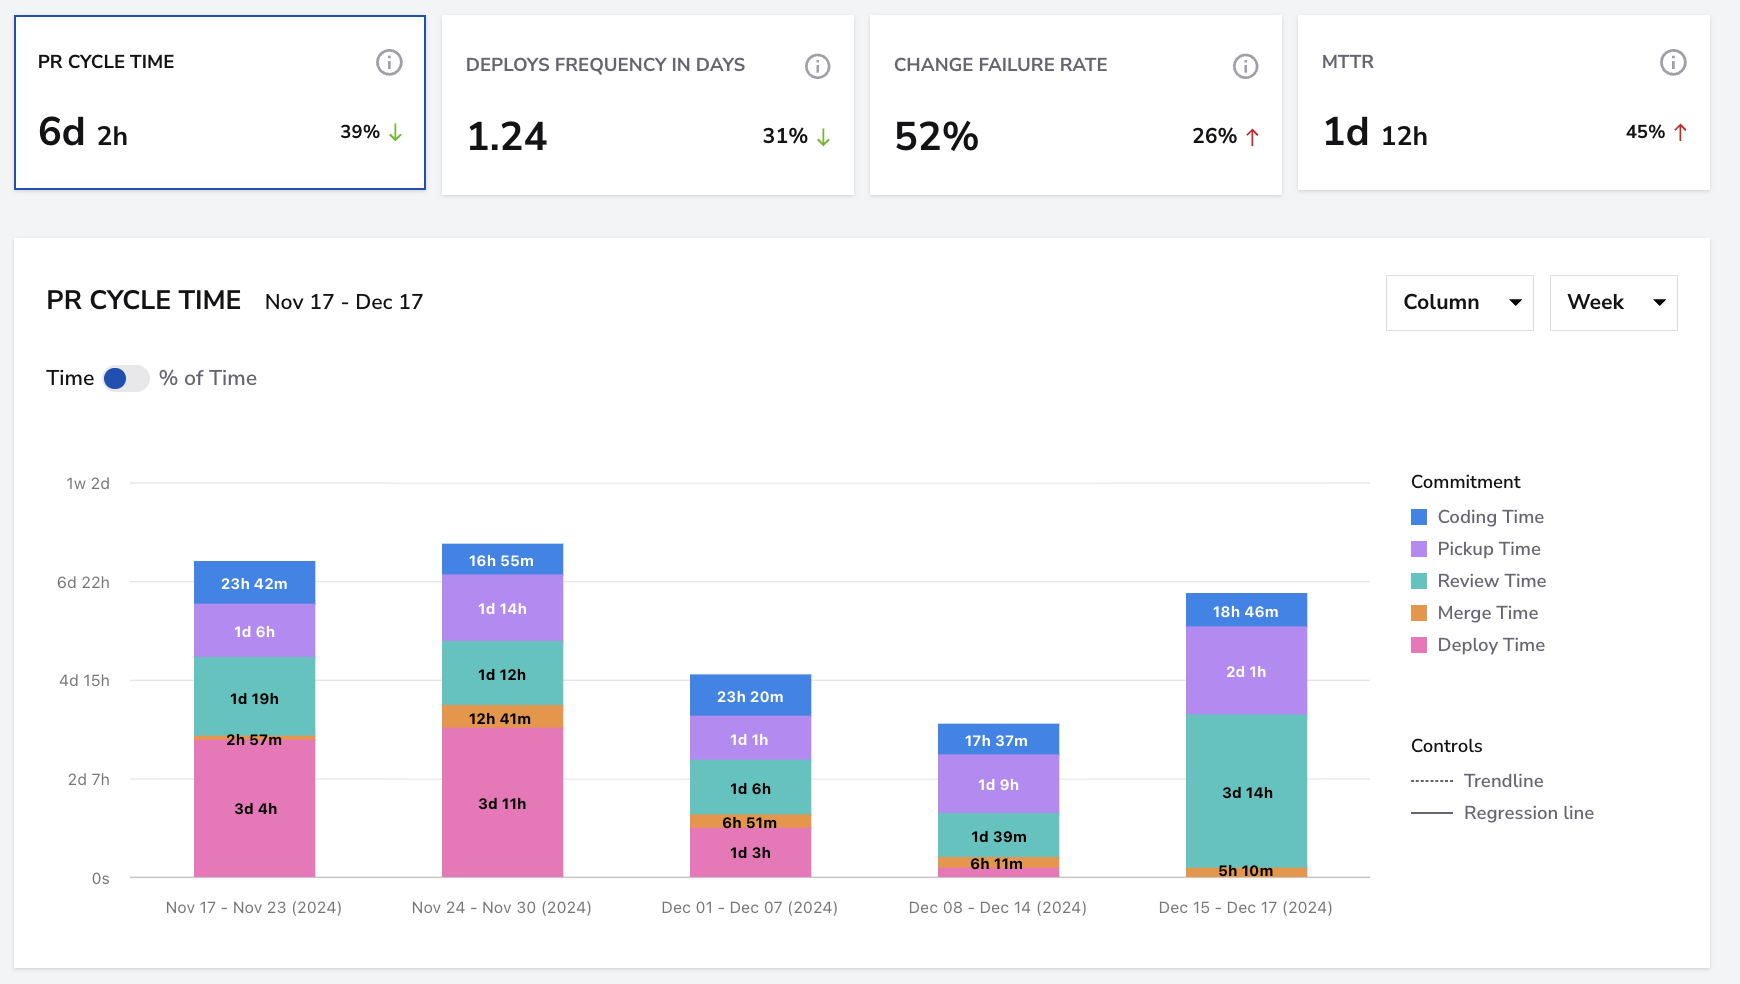Screen dimensions: 1740x984
Task: Click the % of Time label
Action: tap(208, 378)
